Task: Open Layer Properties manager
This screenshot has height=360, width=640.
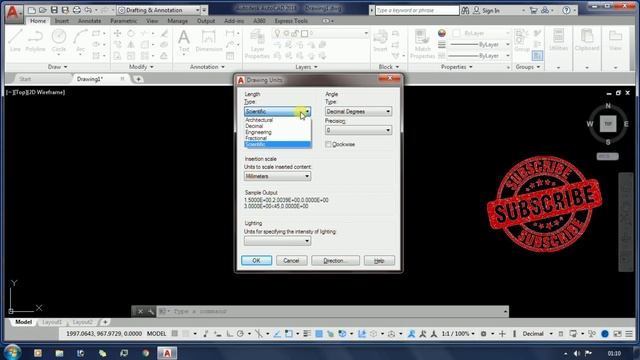Action: click(x=258, y=44)
